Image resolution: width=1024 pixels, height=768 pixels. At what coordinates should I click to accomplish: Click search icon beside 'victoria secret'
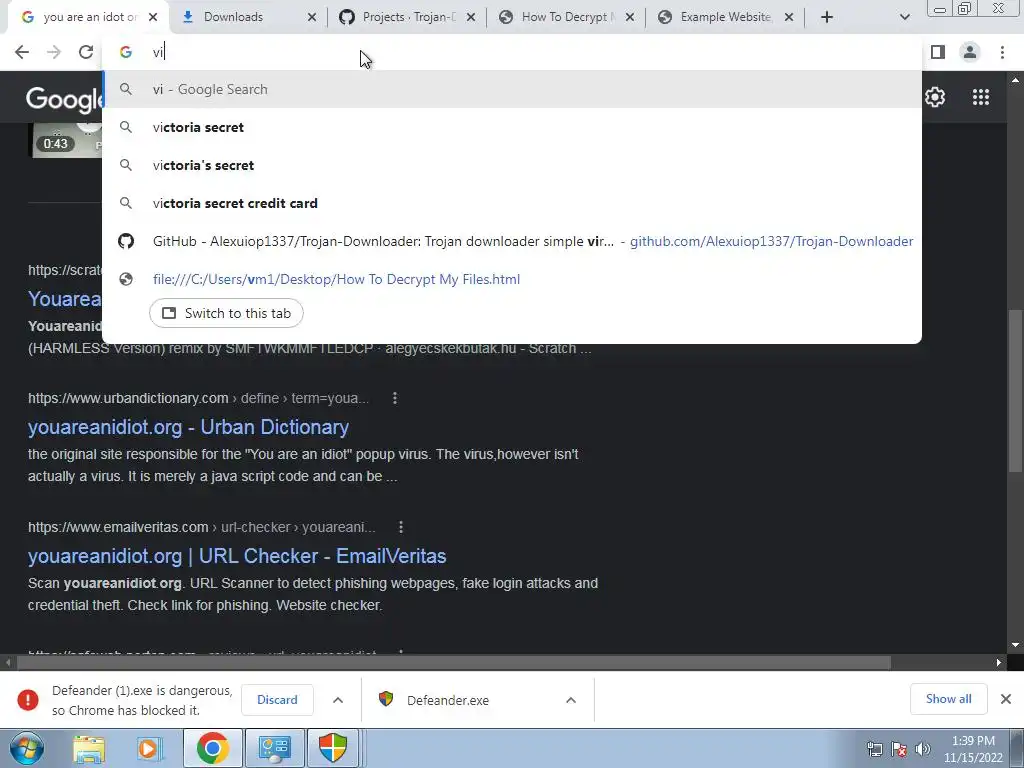(126, 127)
